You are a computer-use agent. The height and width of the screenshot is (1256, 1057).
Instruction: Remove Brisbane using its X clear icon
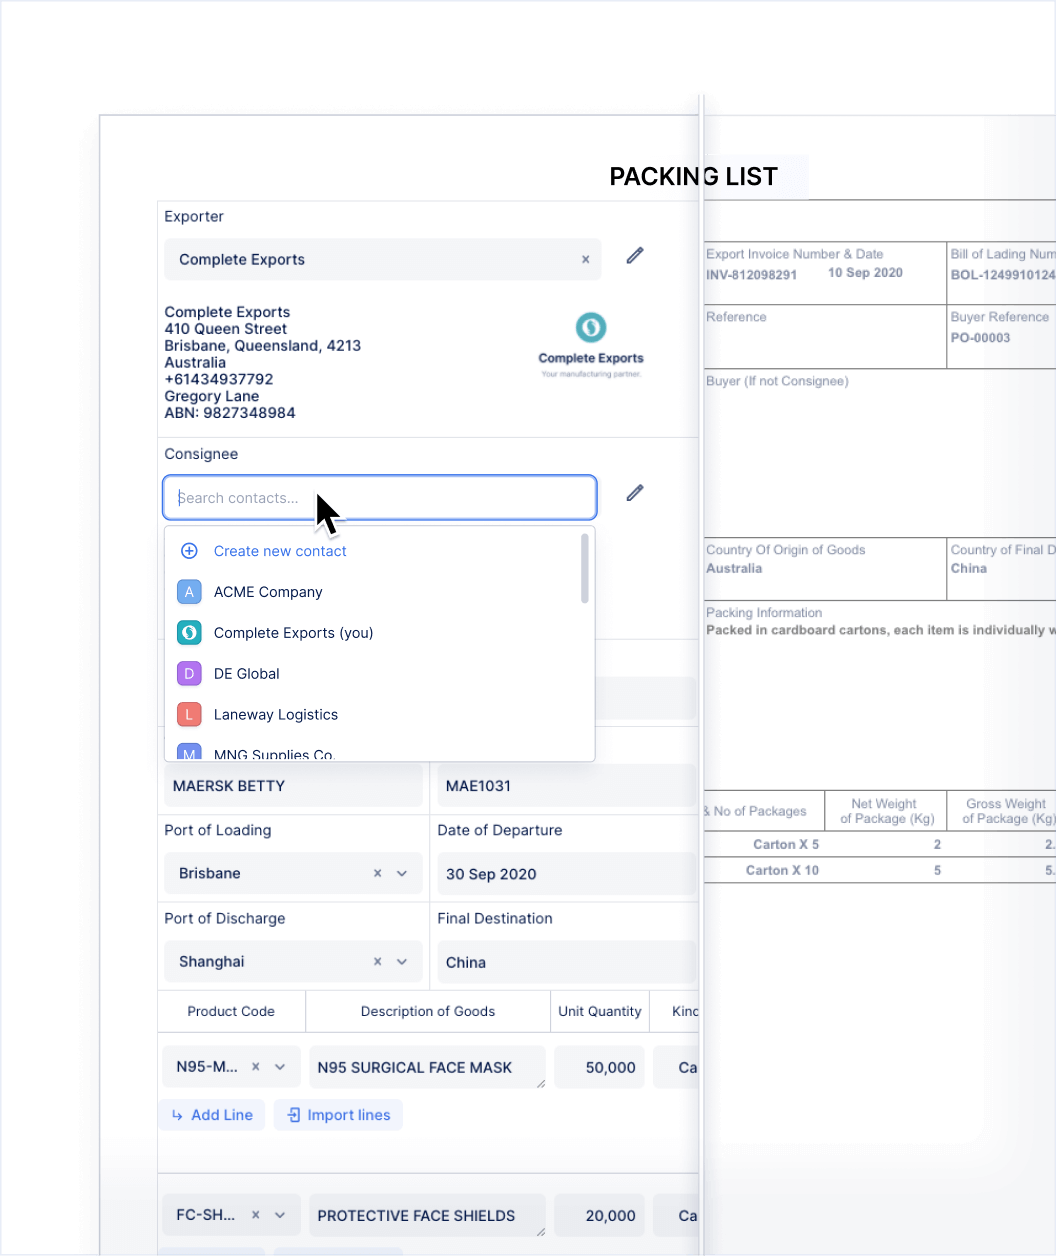tap(377, 873)
